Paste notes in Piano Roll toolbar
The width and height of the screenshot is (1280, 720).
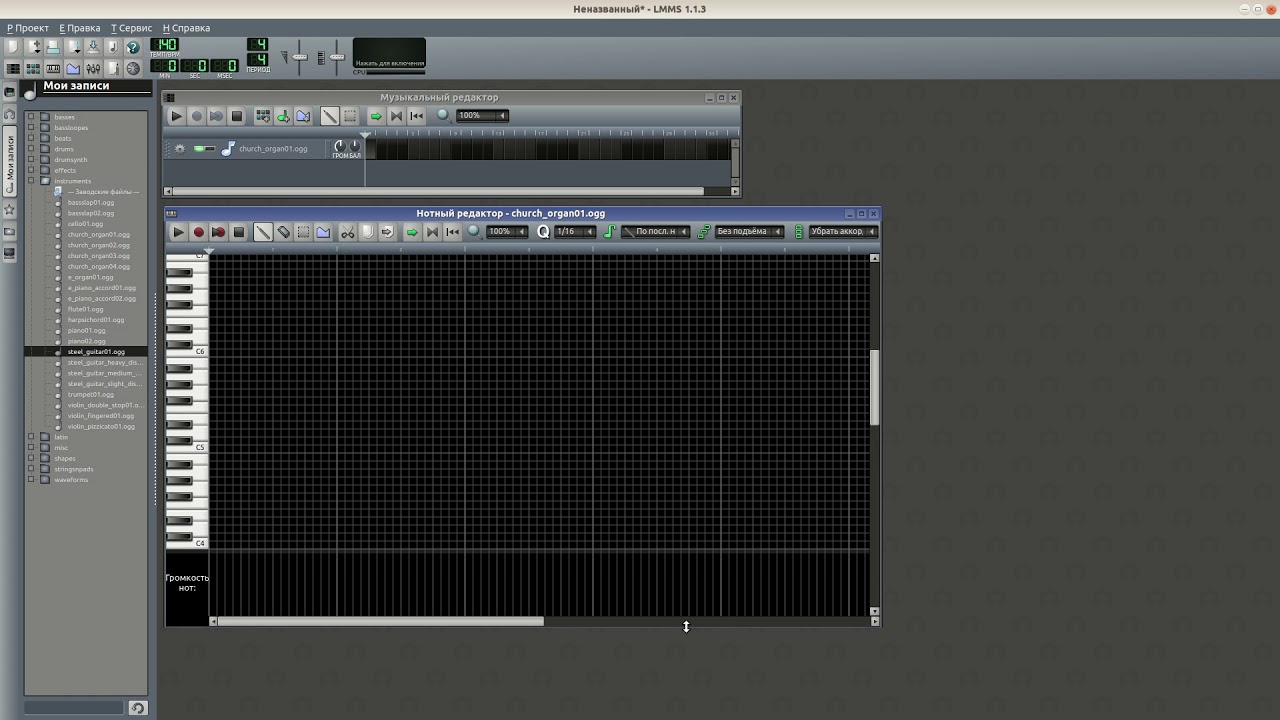pos(387,232)
